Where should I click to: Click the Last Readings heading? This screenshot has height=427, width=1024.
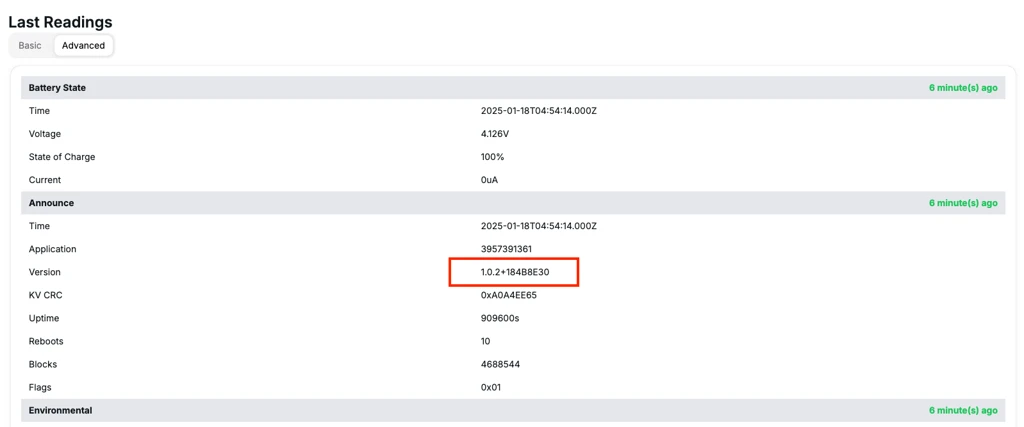point(60,22)
